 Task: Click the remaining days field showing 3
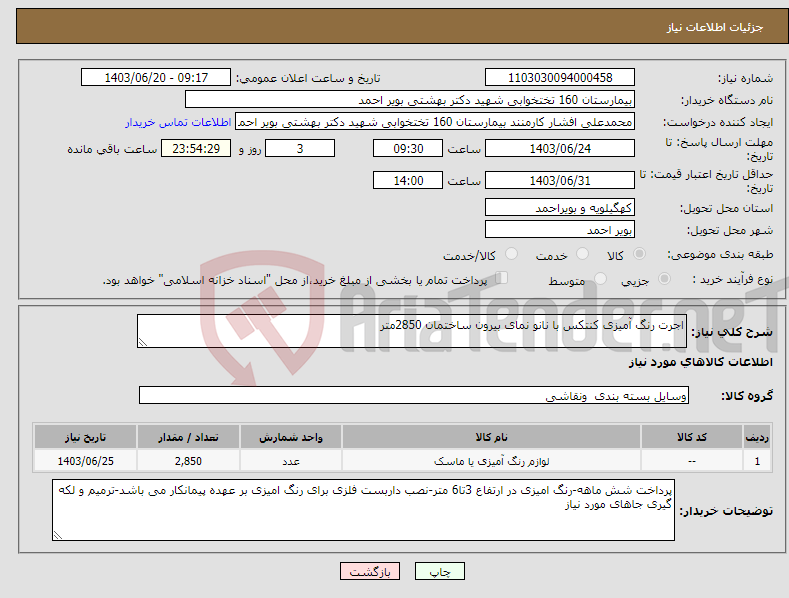[x=300, y=148]
